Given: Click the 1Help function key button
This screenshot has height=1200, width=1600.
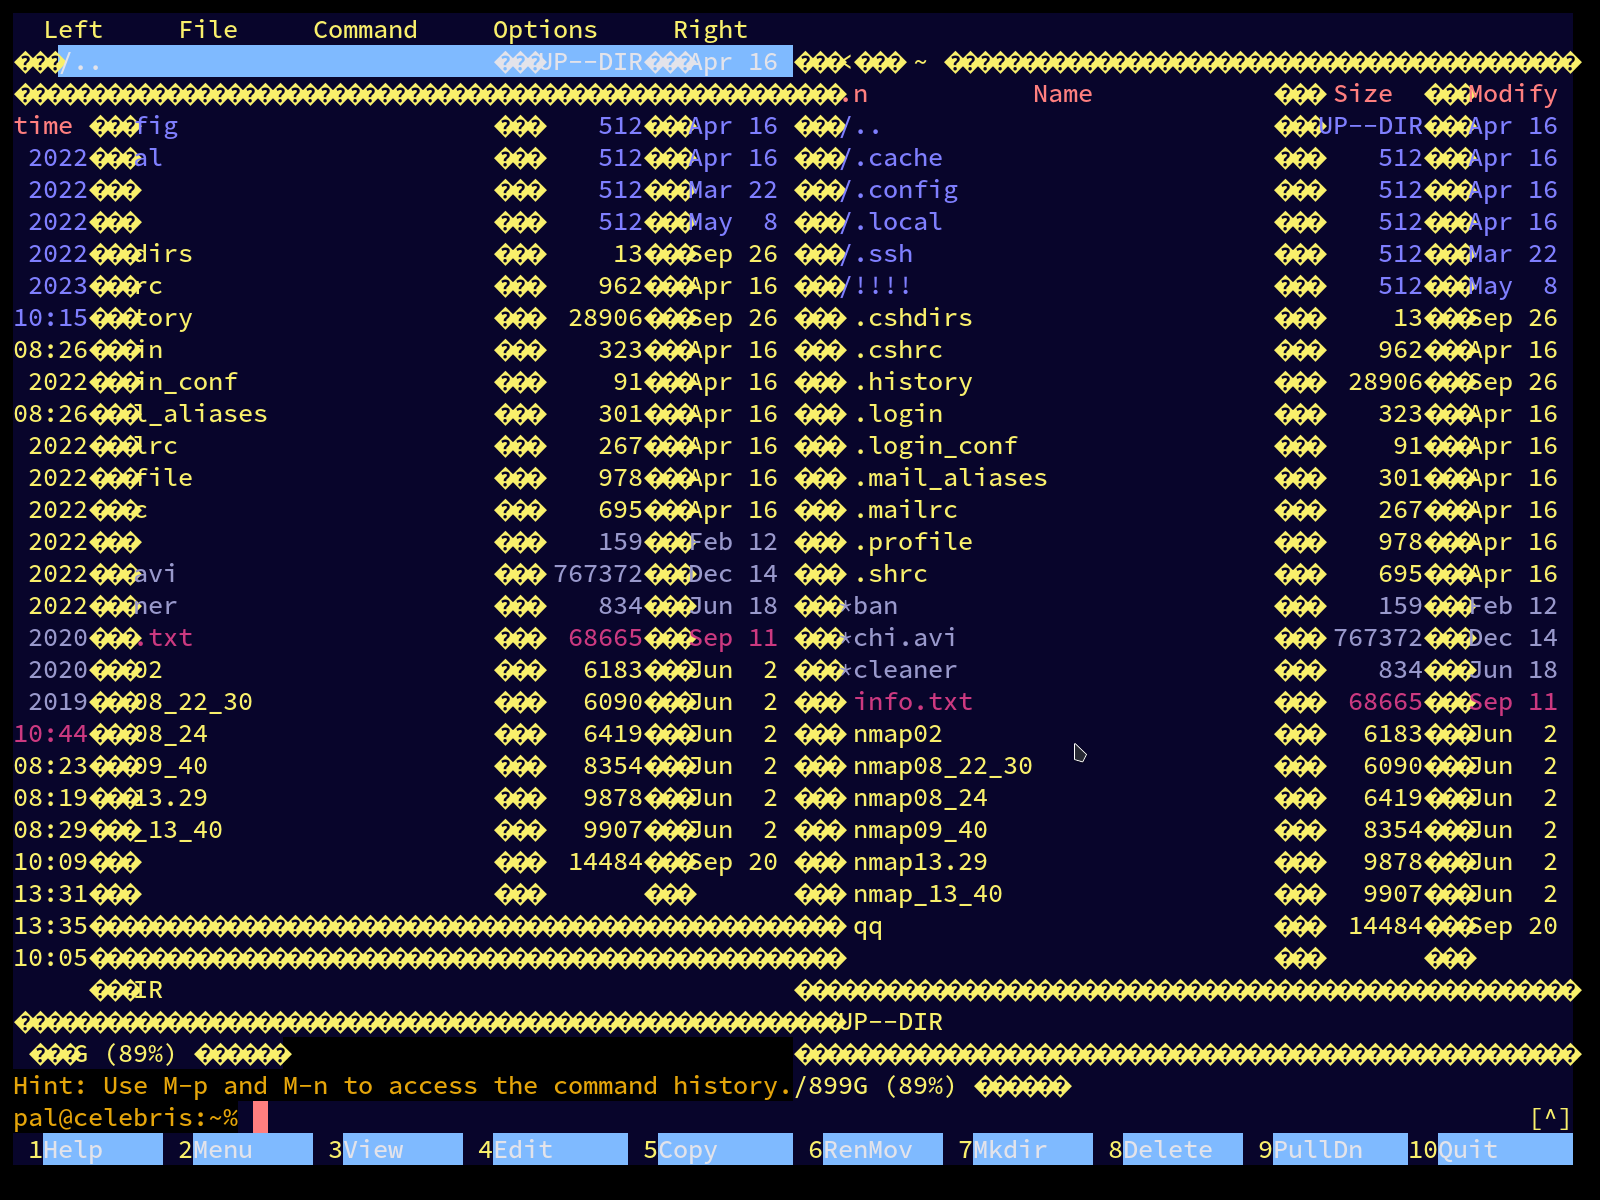Looking at the screenshot, I should click(88, 1150).
